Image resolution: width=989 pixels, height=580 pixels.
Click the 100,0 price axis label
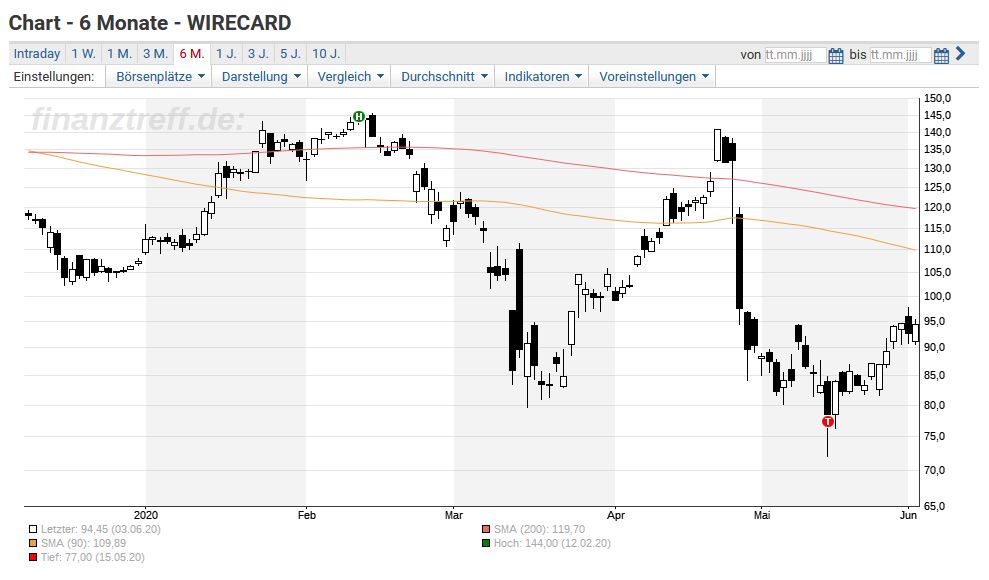coord(937,296)
